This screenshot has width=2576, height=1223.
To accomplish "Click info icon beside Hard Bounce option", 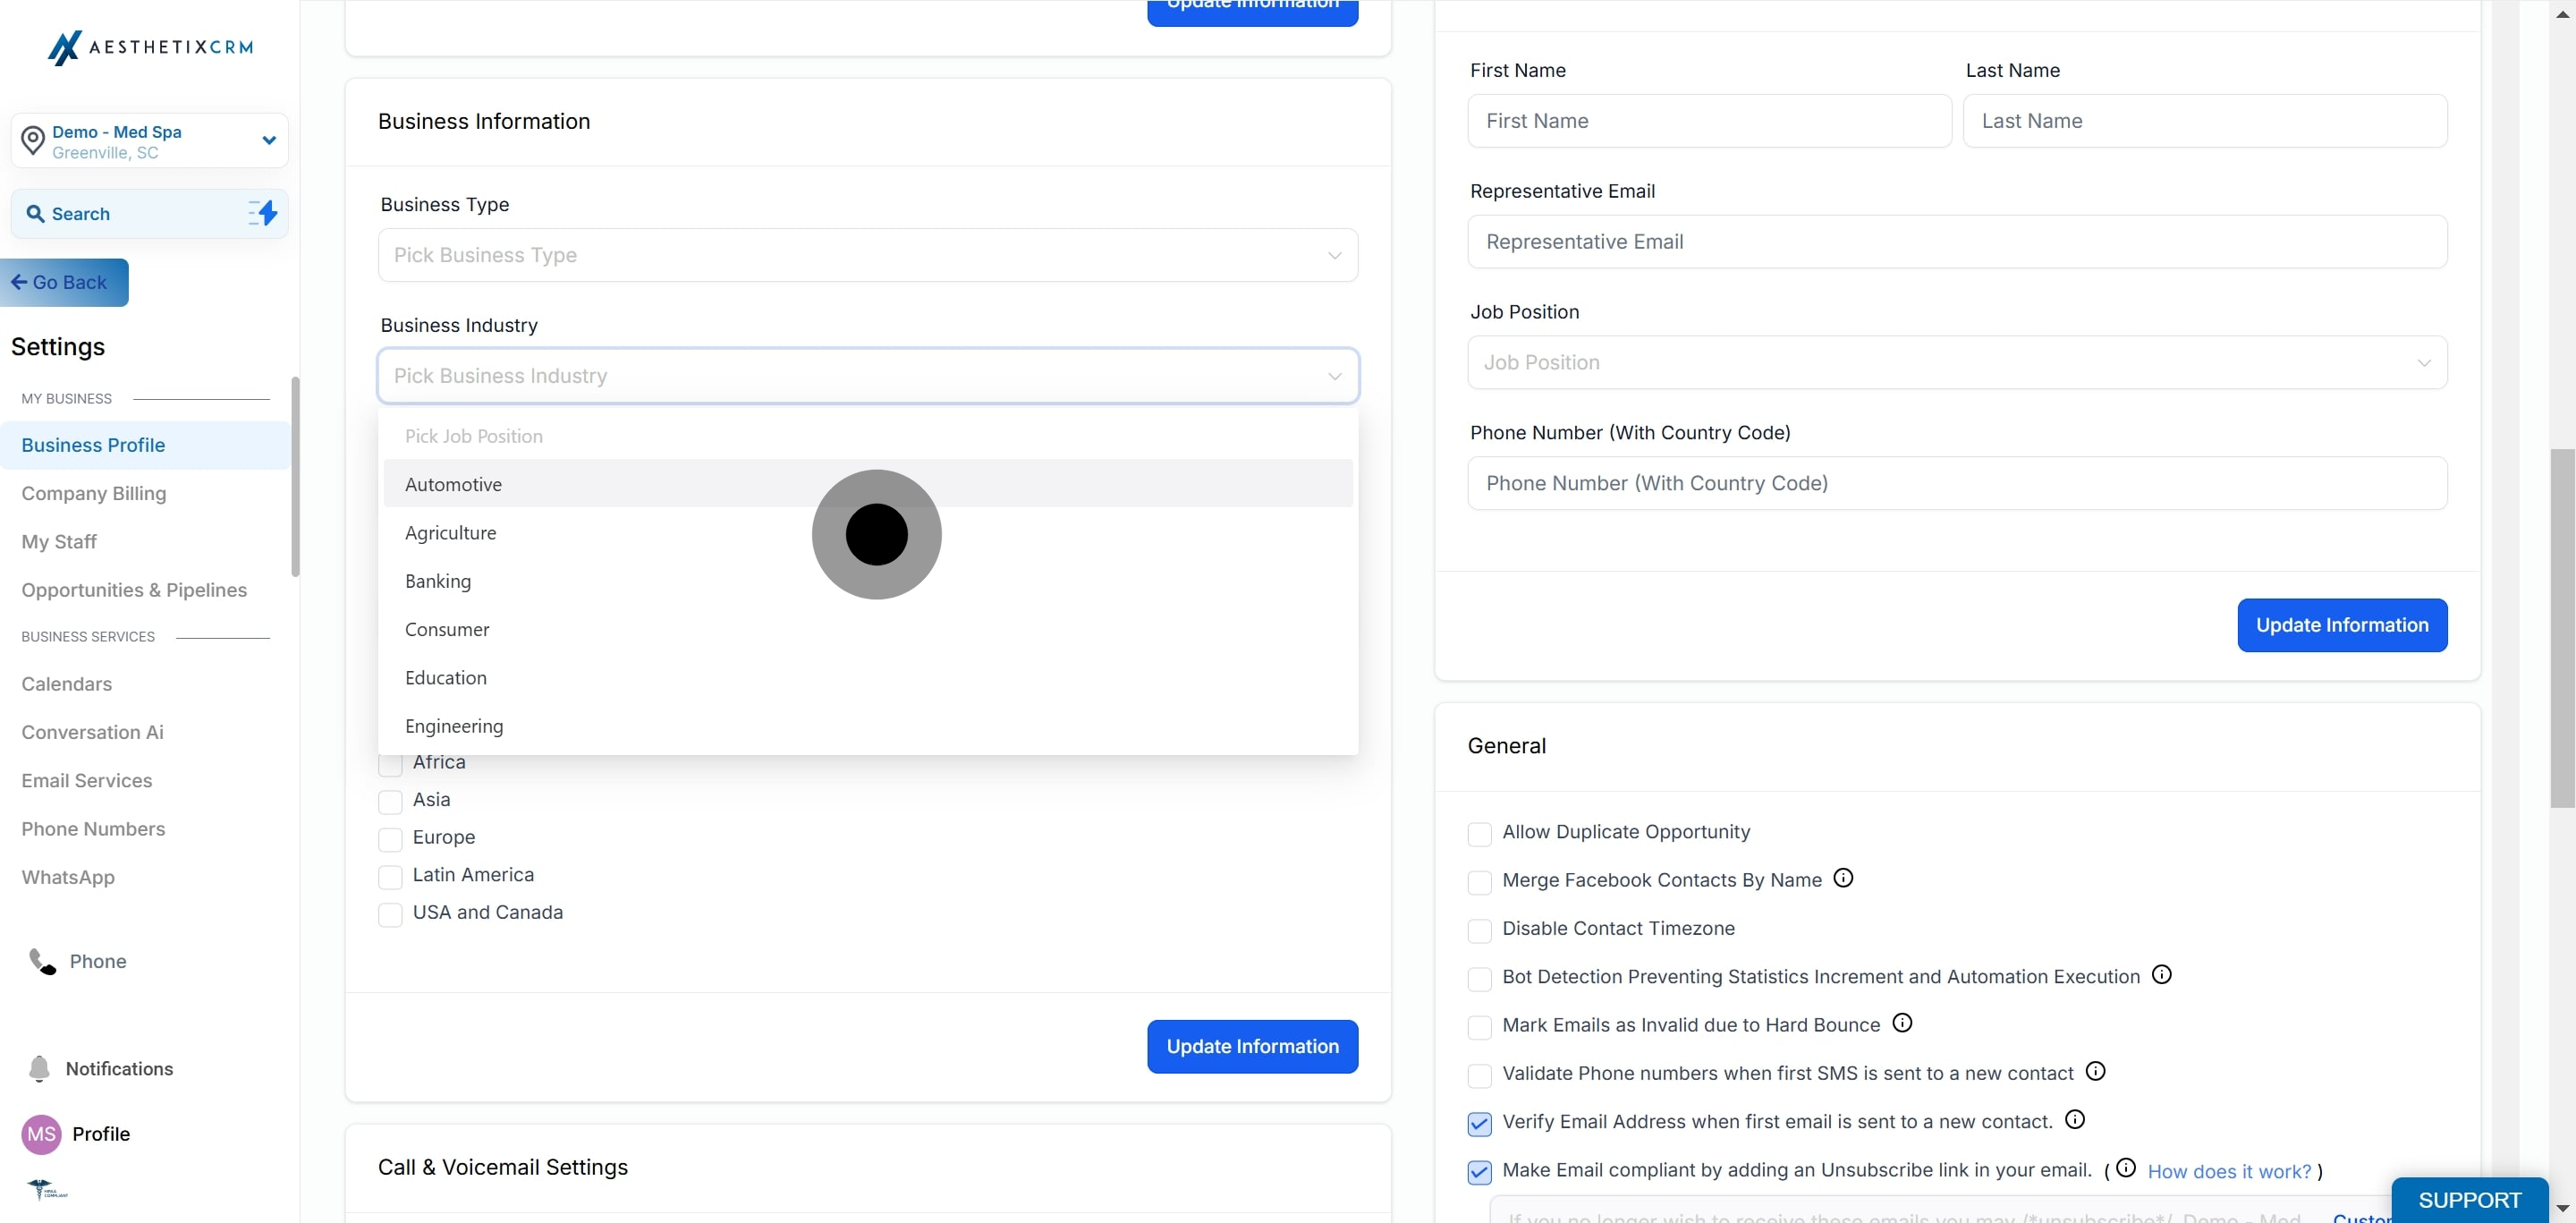I will pyautogui.click(x=1902, y=1023).
